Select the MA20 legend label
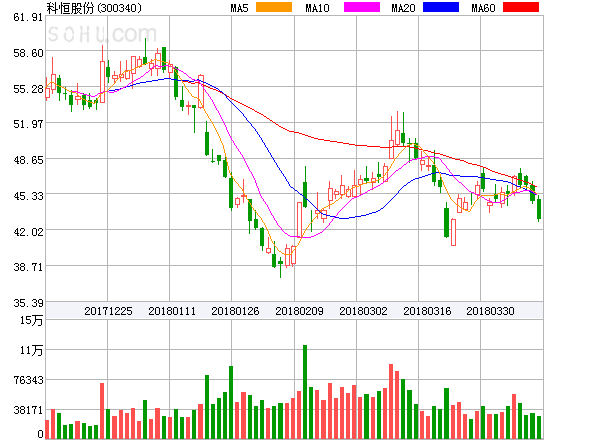 pos(403,8)
